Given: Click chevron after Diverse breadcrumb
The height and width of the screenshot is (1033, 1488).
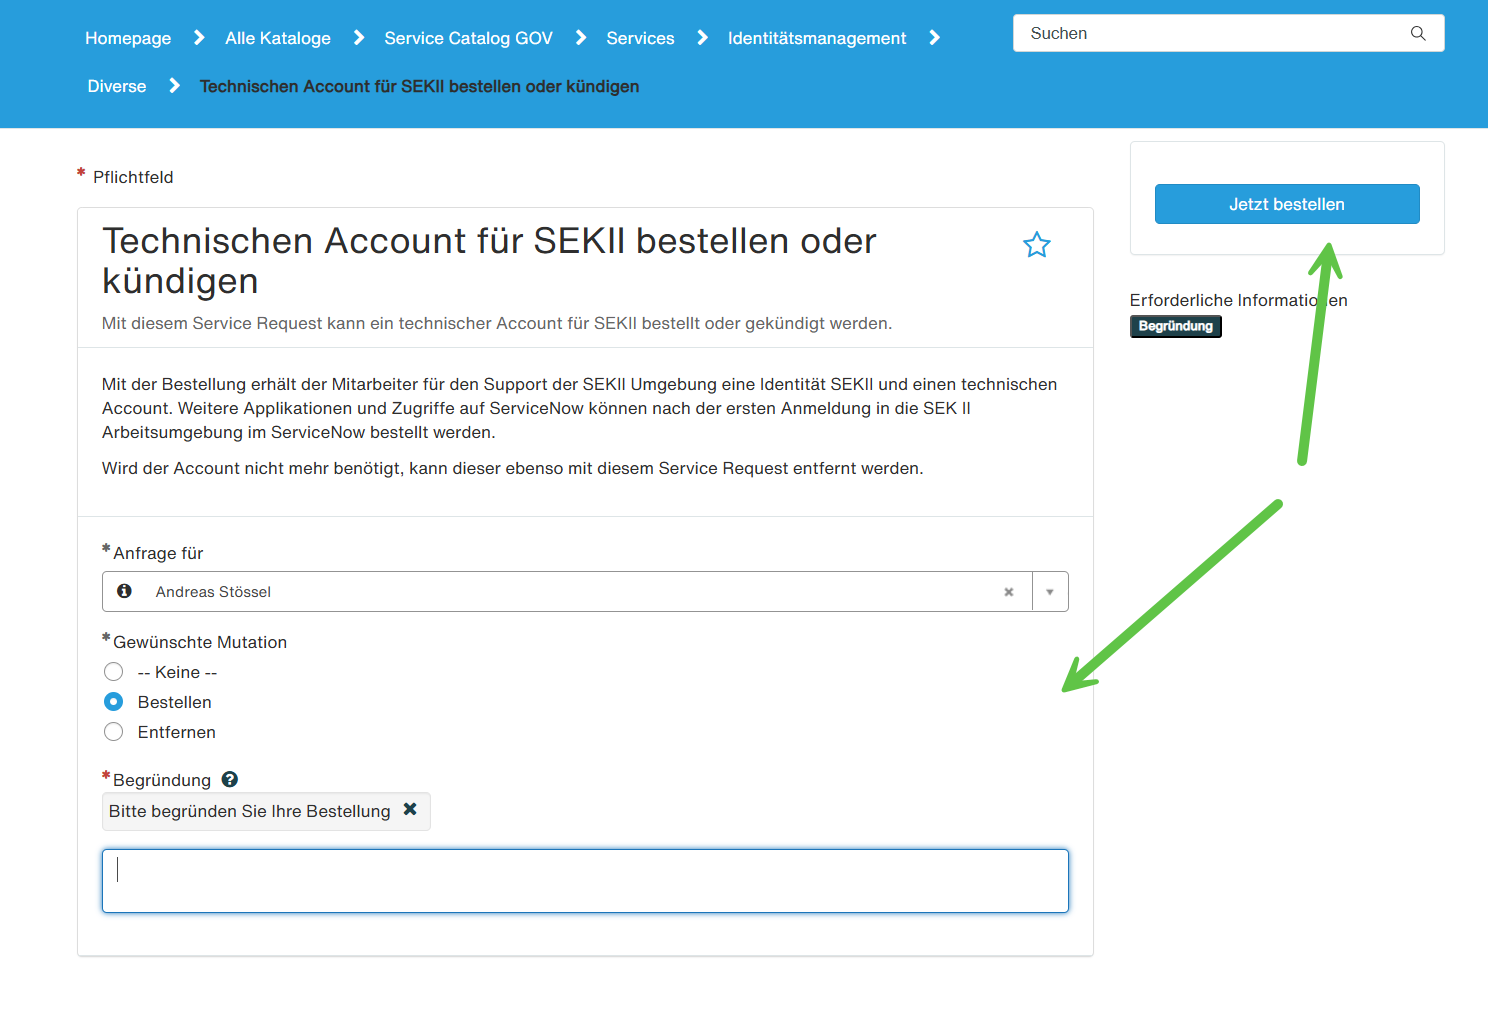Looking at the screenshot, I should pos(175,86).
